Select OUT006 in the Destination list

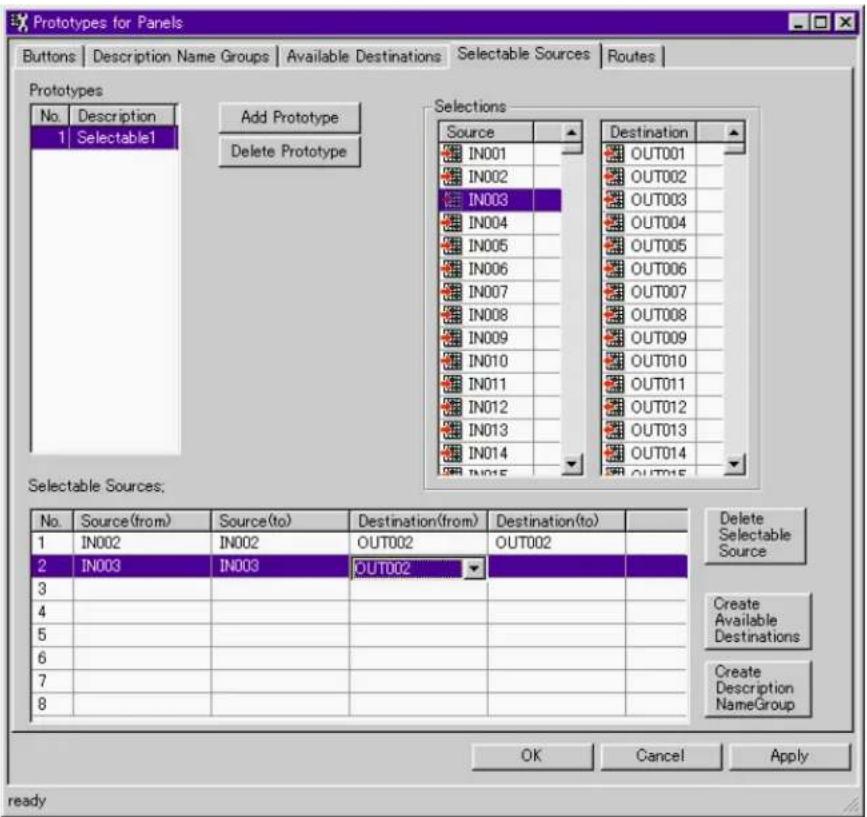[663, 269]
